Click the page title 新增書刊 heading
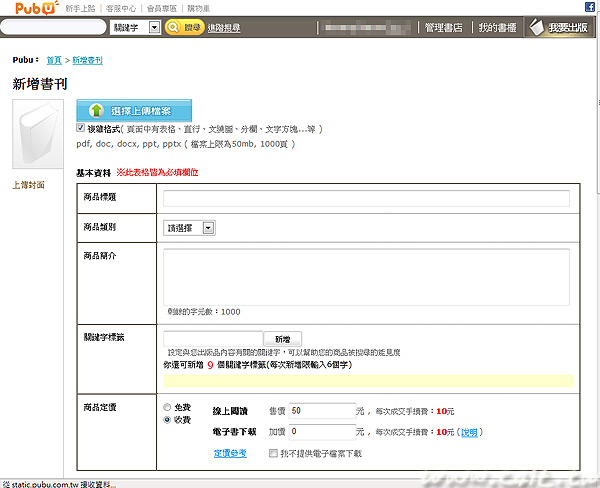Image resolution: width=600 pixels, height=488 pixels. (40, 84)
